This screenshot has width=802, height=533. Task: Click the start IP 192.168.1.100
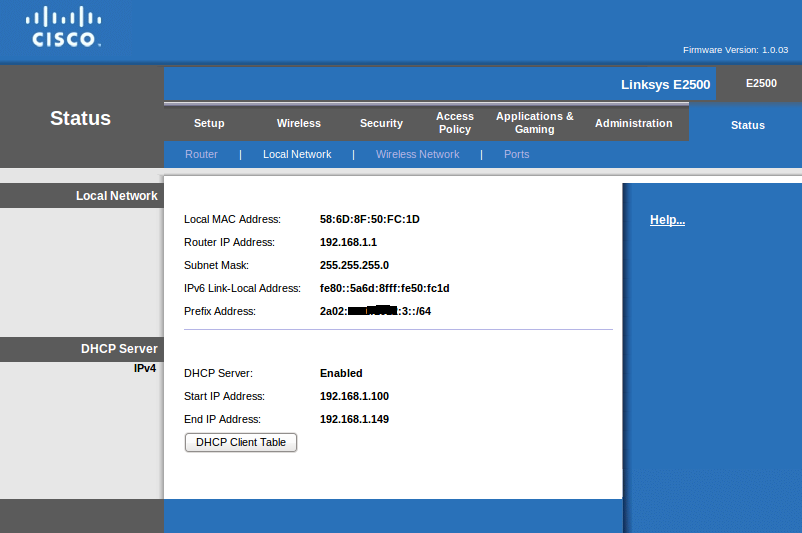(354, 396)
